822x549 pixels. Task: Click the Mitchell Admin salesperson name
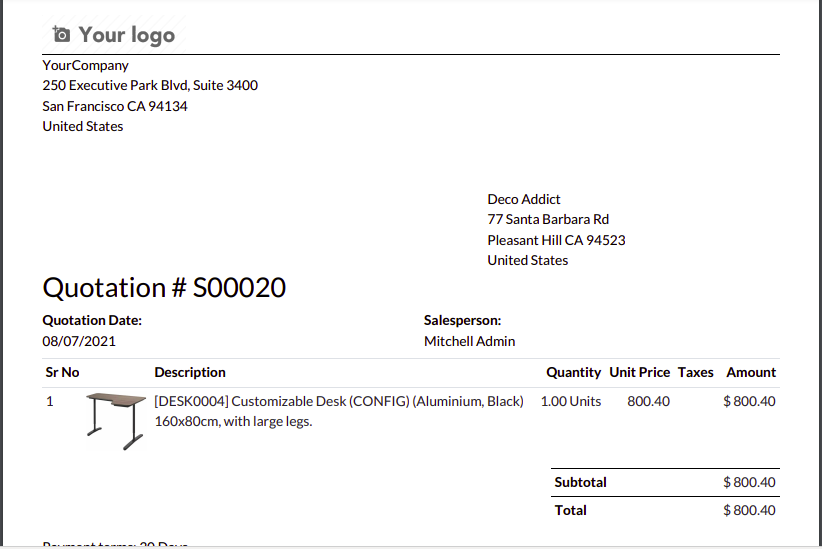[470, 341]
